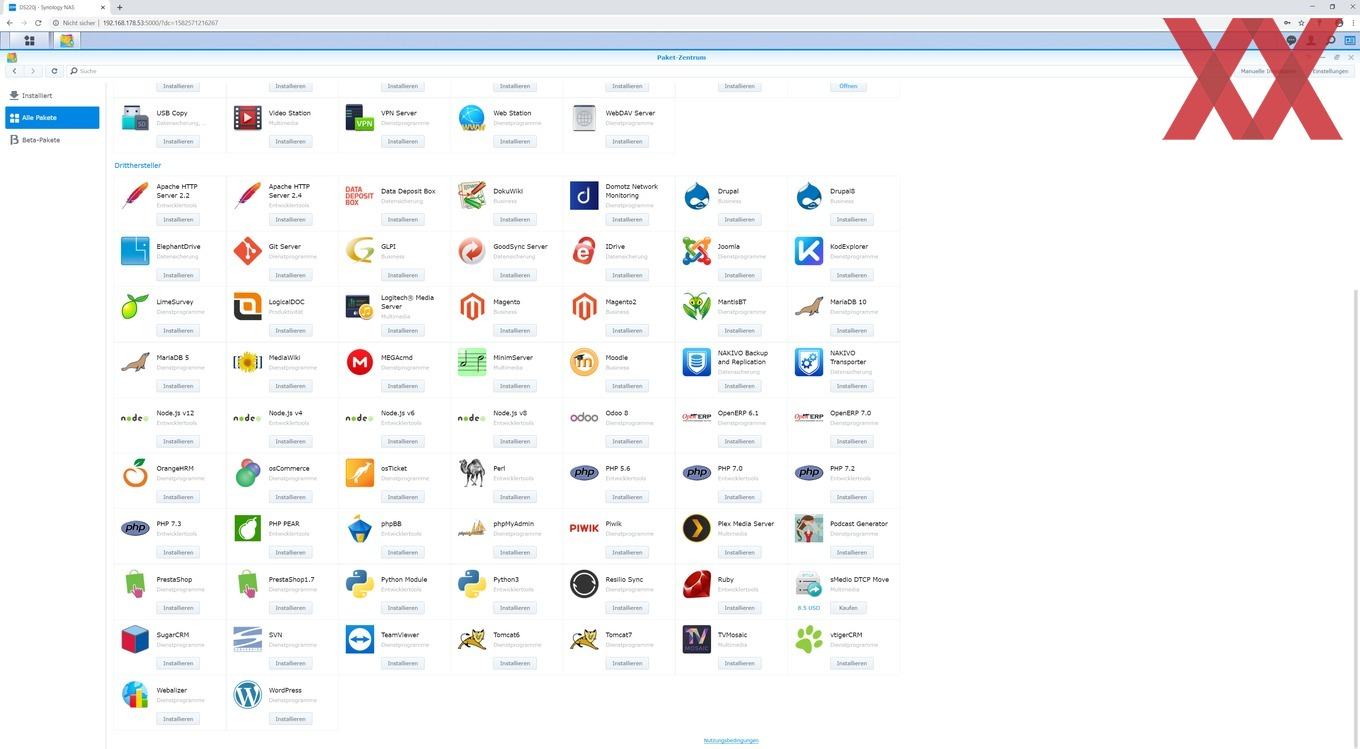The image size is (1360, 749).
Task: Click the Apache HTTP Server 2.2 feather icon
Action: pos(135,195)
